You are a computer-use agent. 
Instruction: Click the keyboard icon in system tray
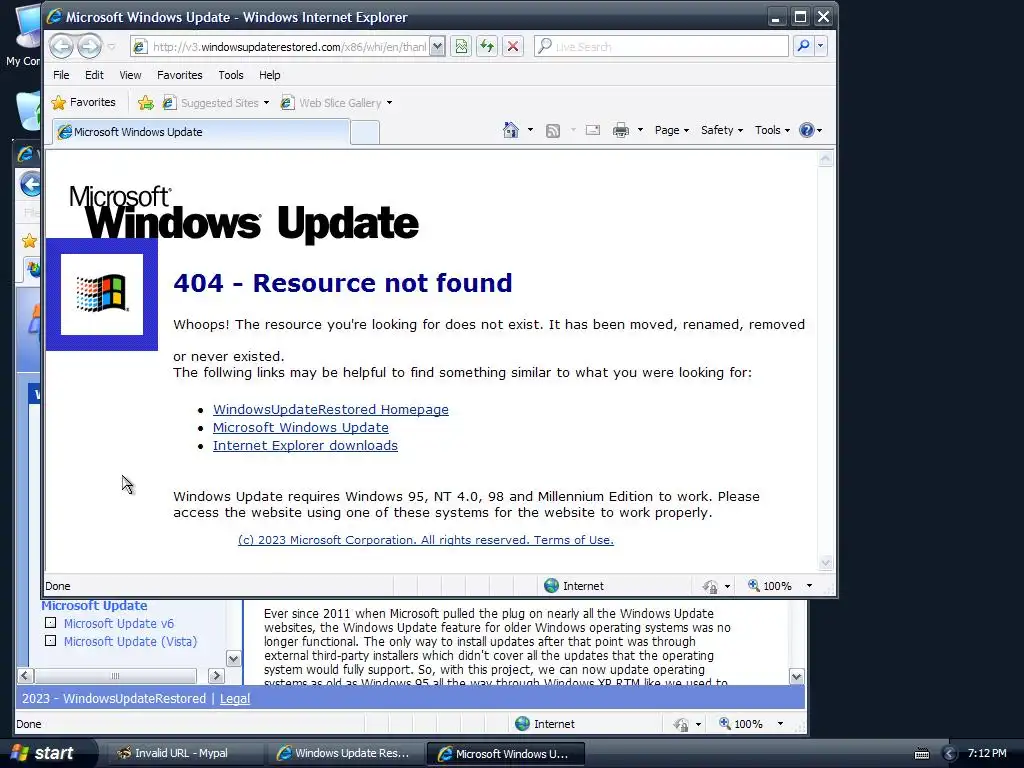coord(921,754)
